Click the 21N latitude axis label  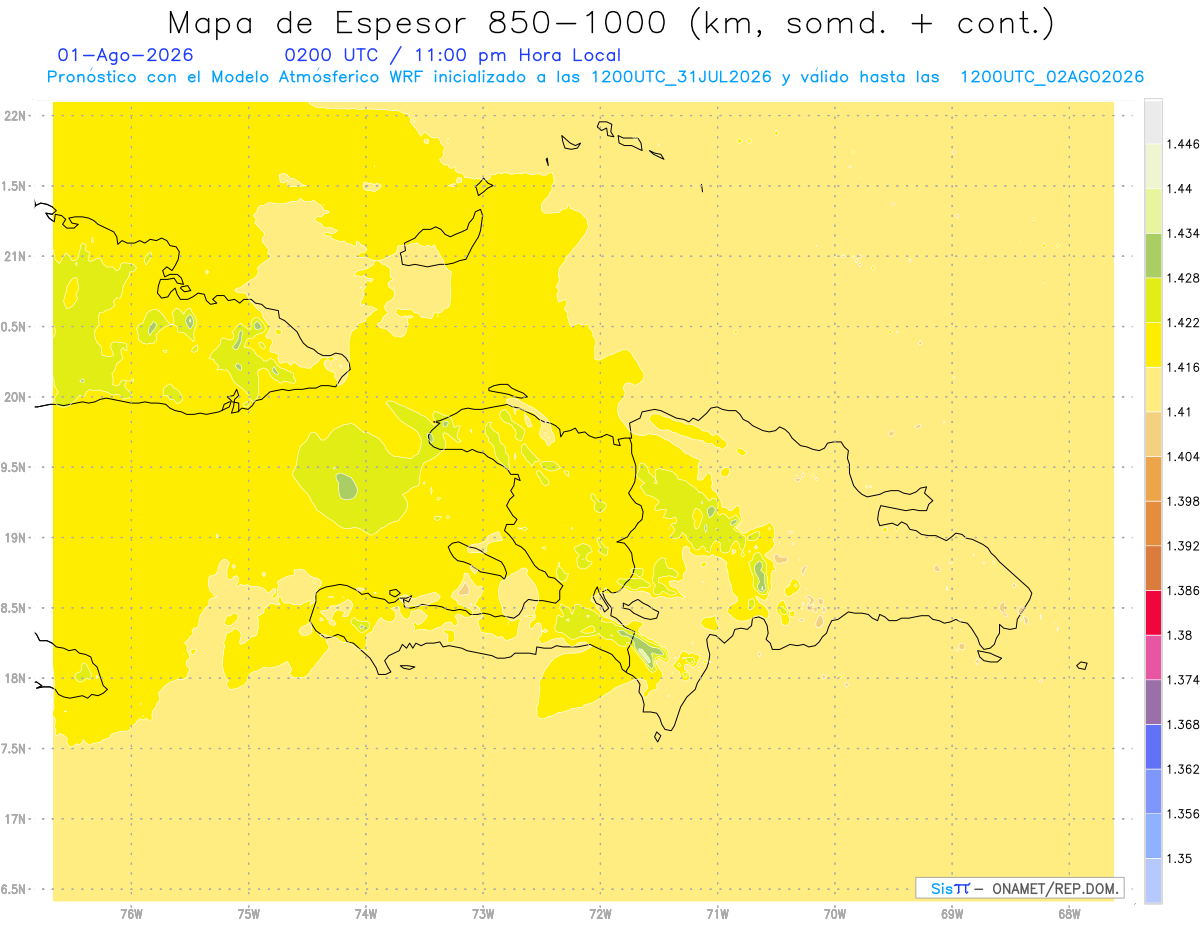tap(15, 257)
